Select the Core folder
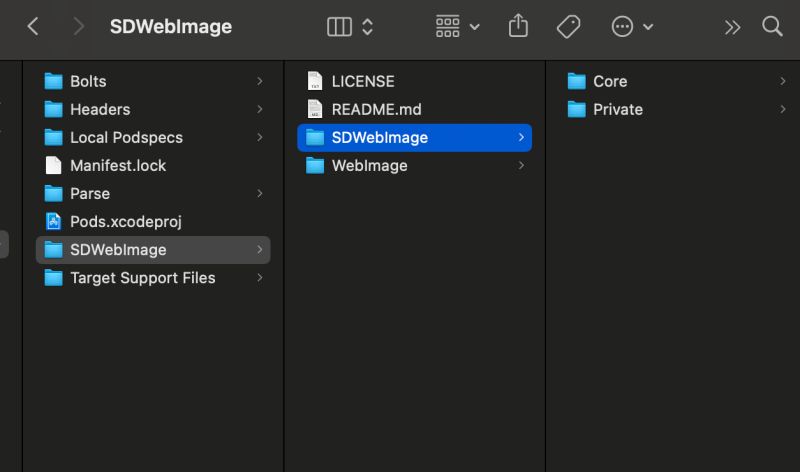This screenshot has width=800, height=472. coord(676,82)
